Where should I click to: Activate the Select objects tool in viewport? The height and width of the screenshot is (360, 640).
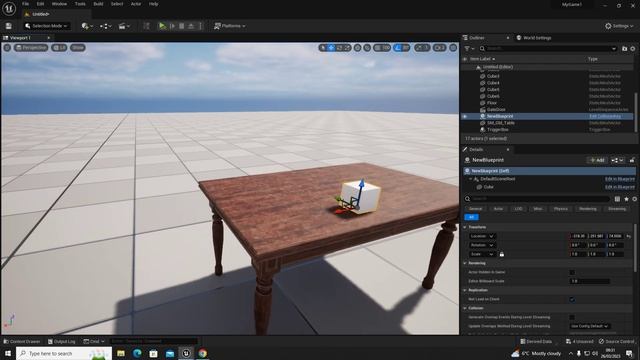[323, 48]
